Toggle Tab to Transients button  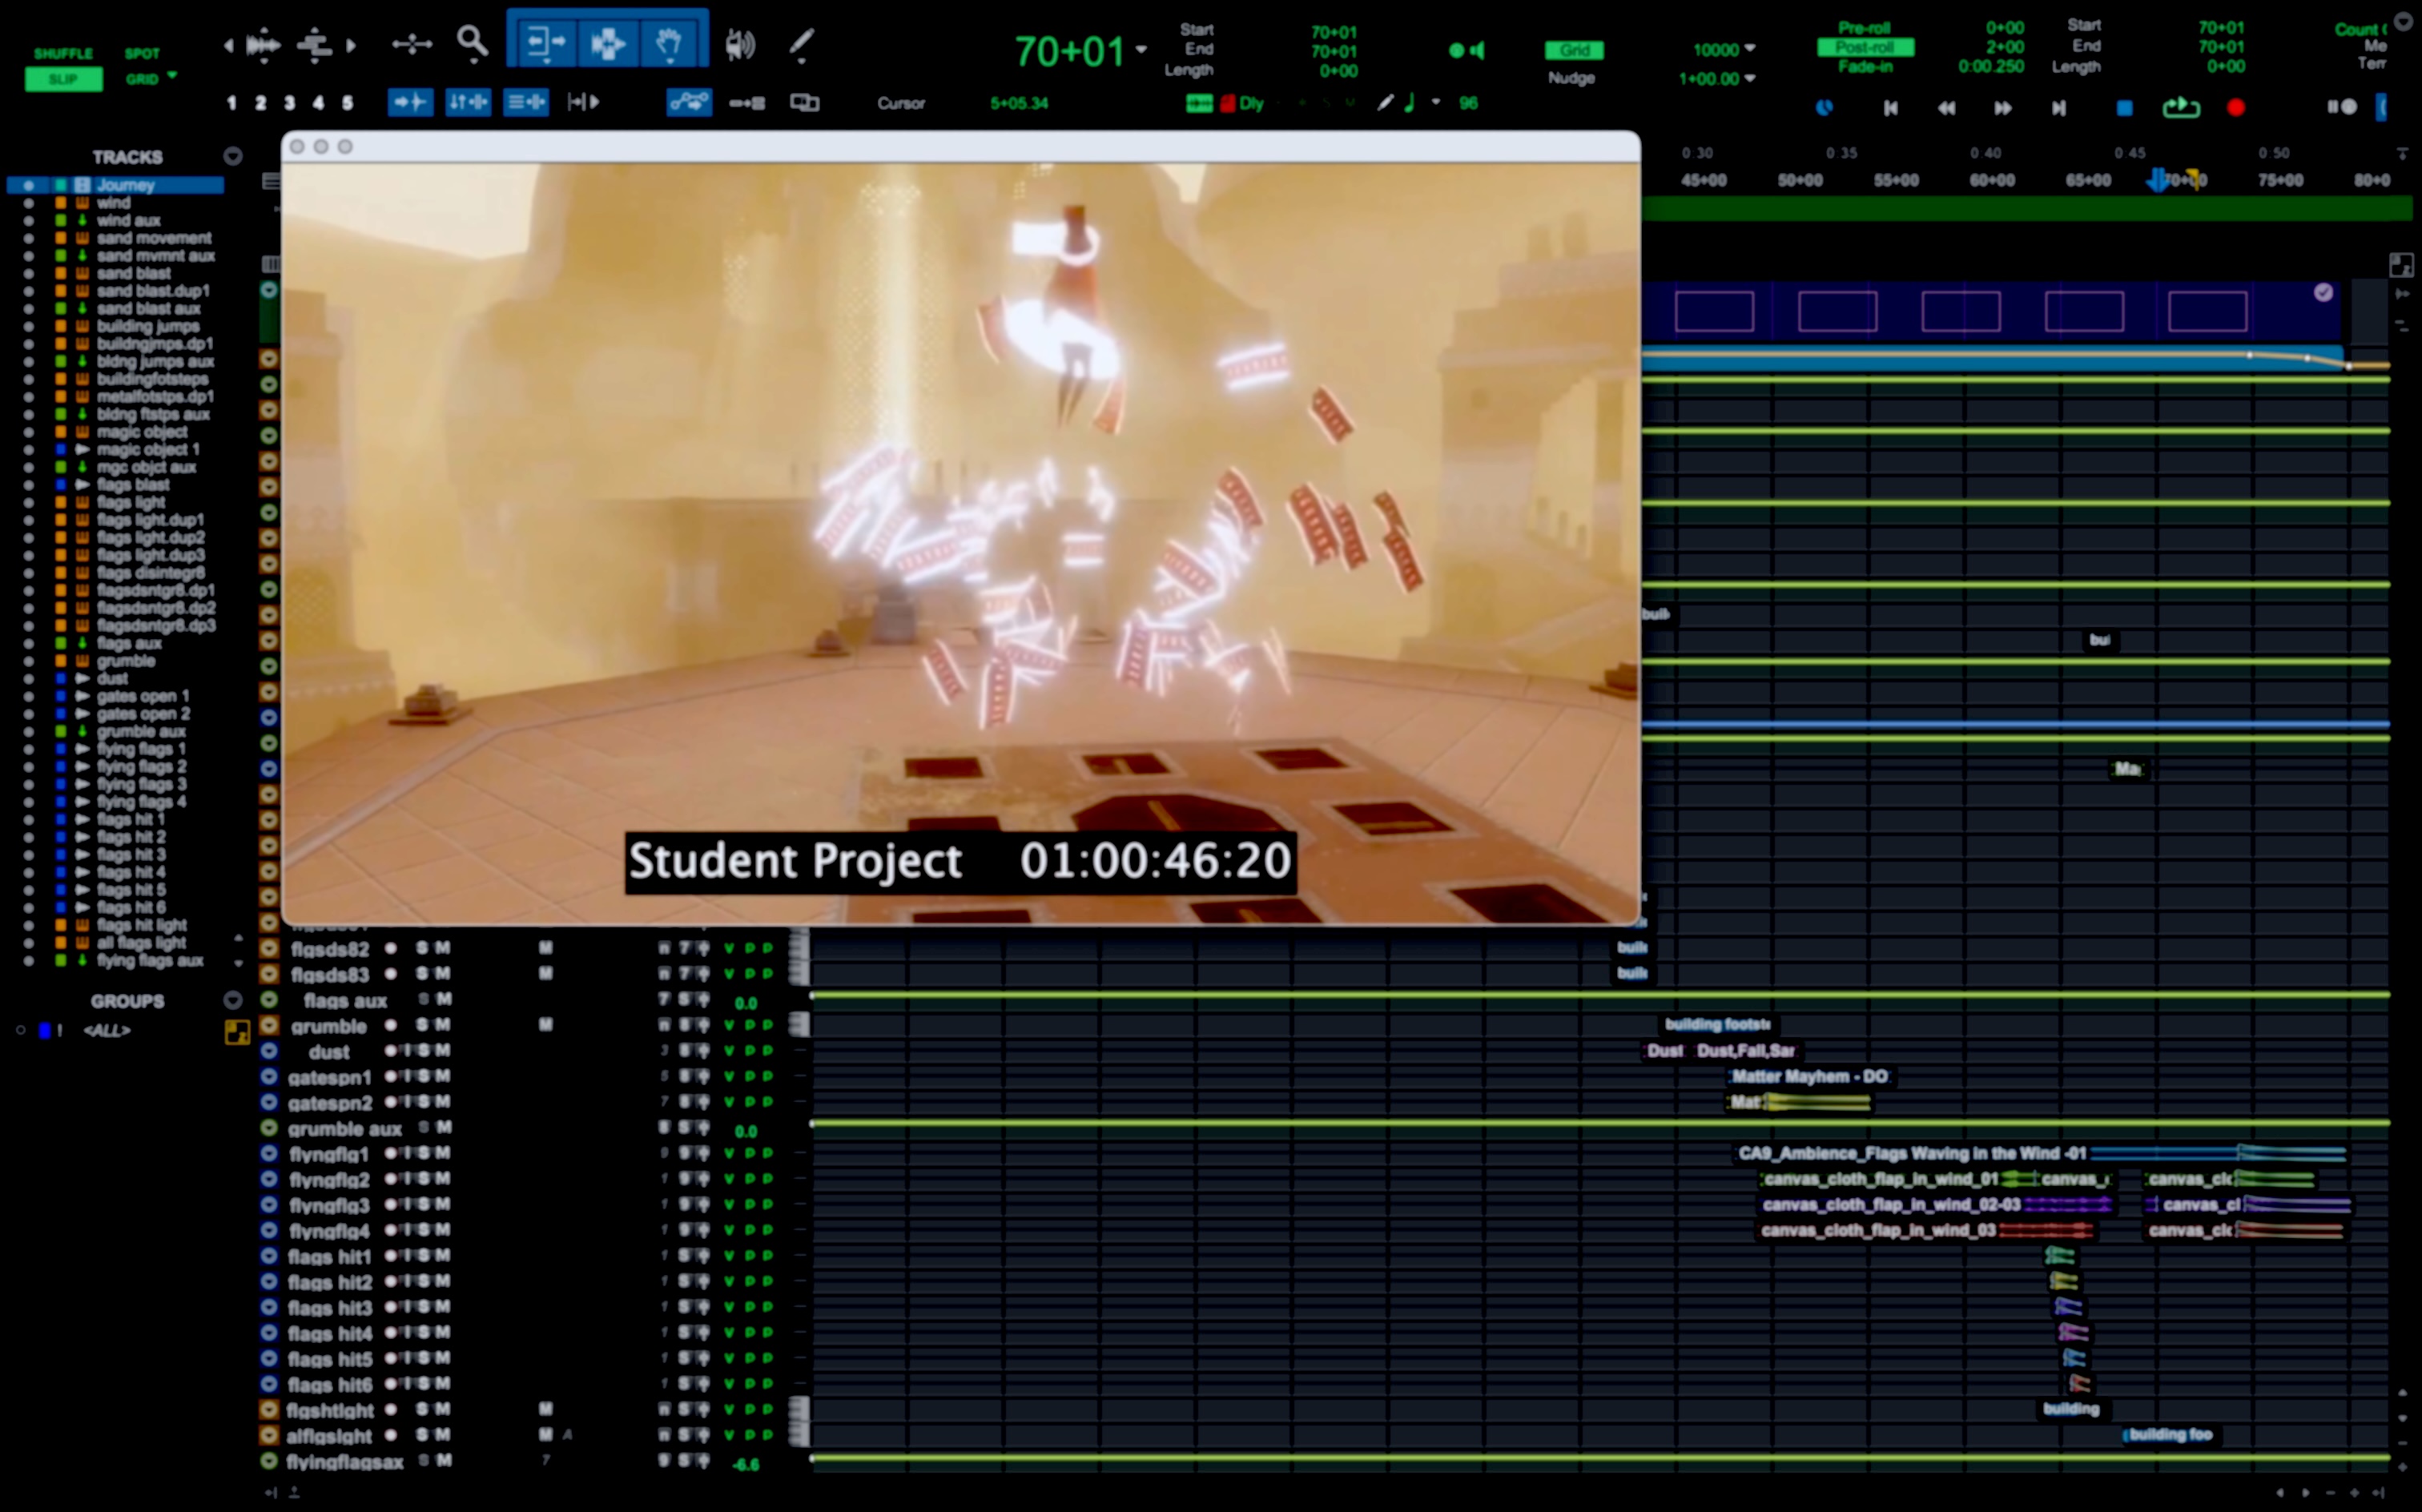coord(410,101)
